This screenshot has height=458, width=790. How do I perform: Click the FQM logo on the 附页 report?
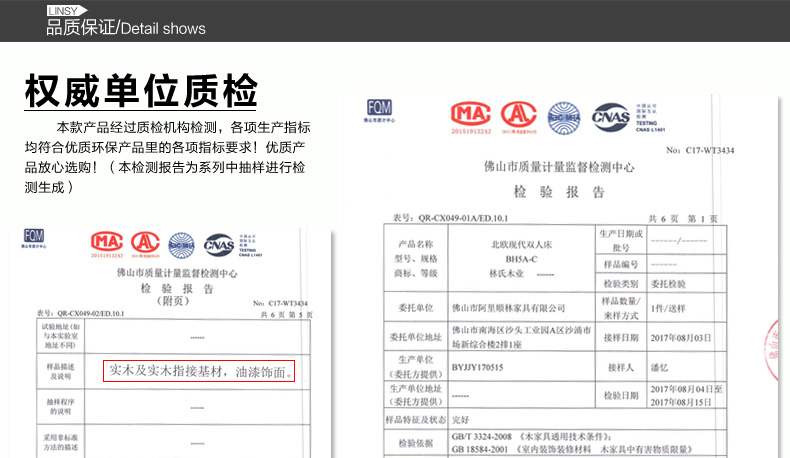click(x=34, y=238)
